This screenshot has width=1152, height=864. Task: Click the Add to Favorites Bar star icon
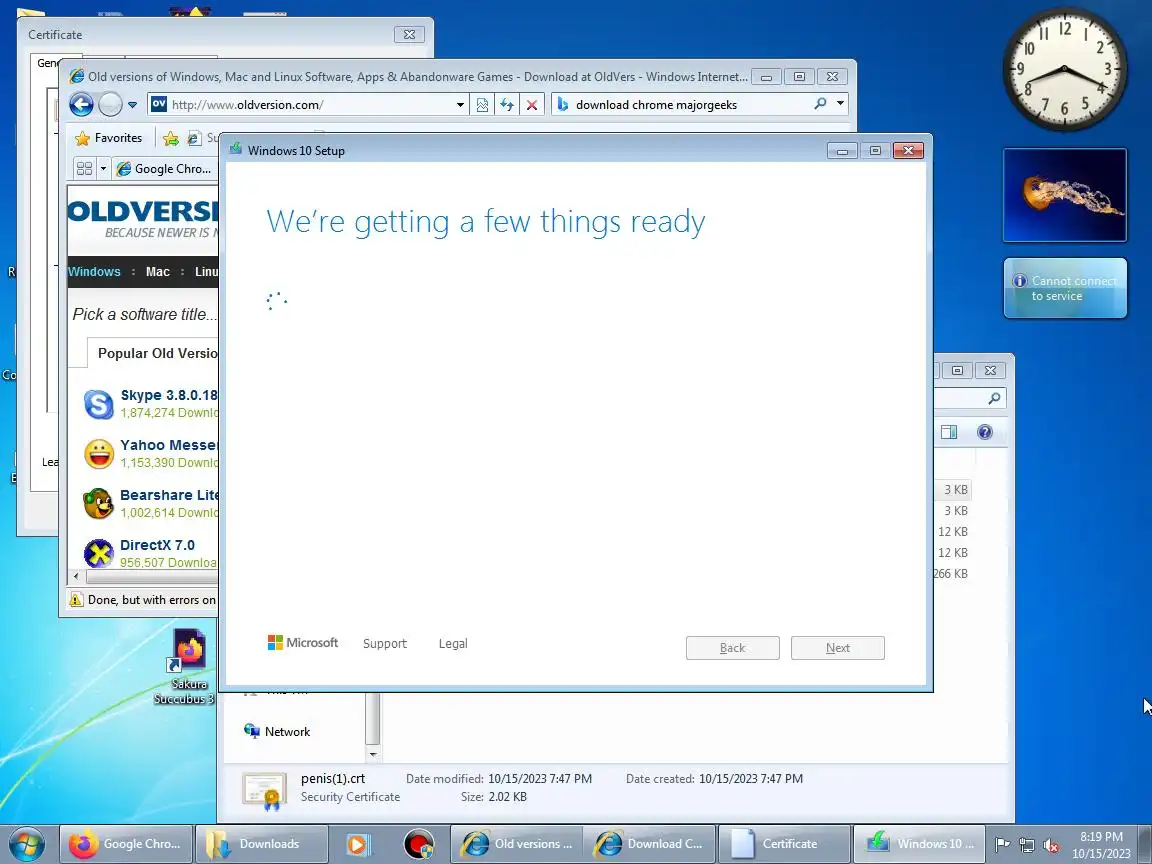coord(170,138)
